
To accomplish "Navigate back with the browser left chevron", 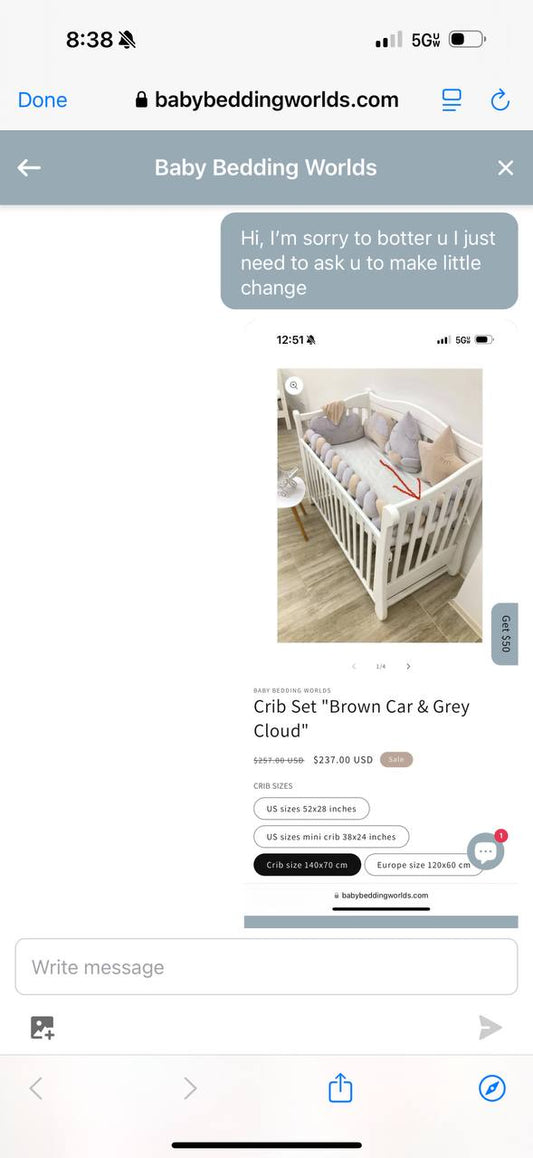I will point(35,1088).
